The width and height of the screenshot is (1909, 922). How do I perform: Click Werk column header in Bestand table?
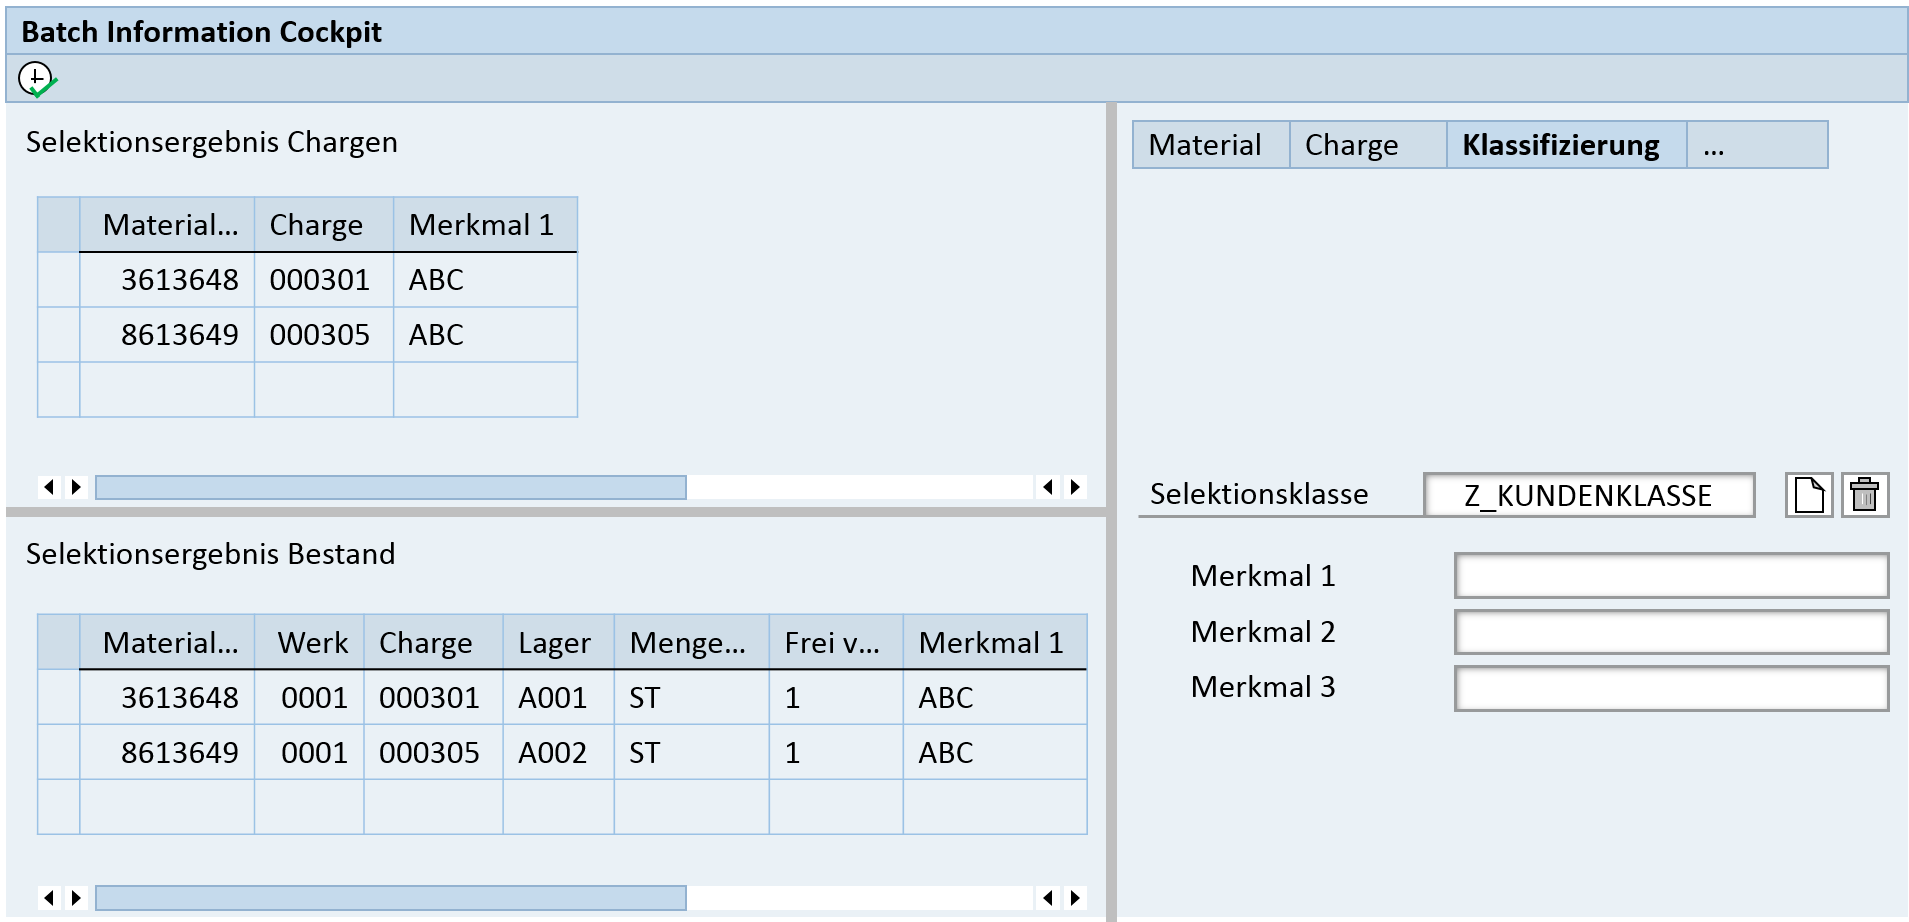pyautogui.click(x=309, y=642)
